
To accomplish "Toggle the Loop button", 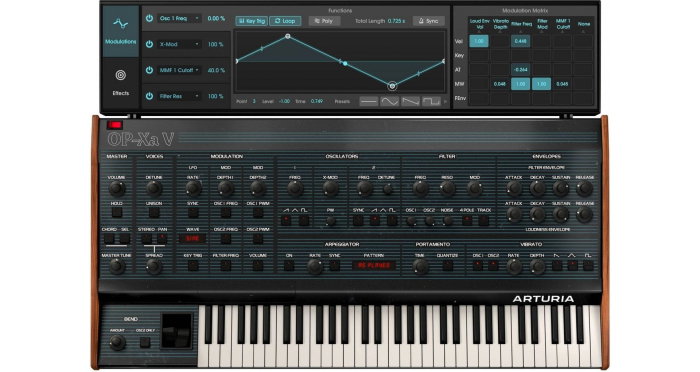I will [285, 21].
